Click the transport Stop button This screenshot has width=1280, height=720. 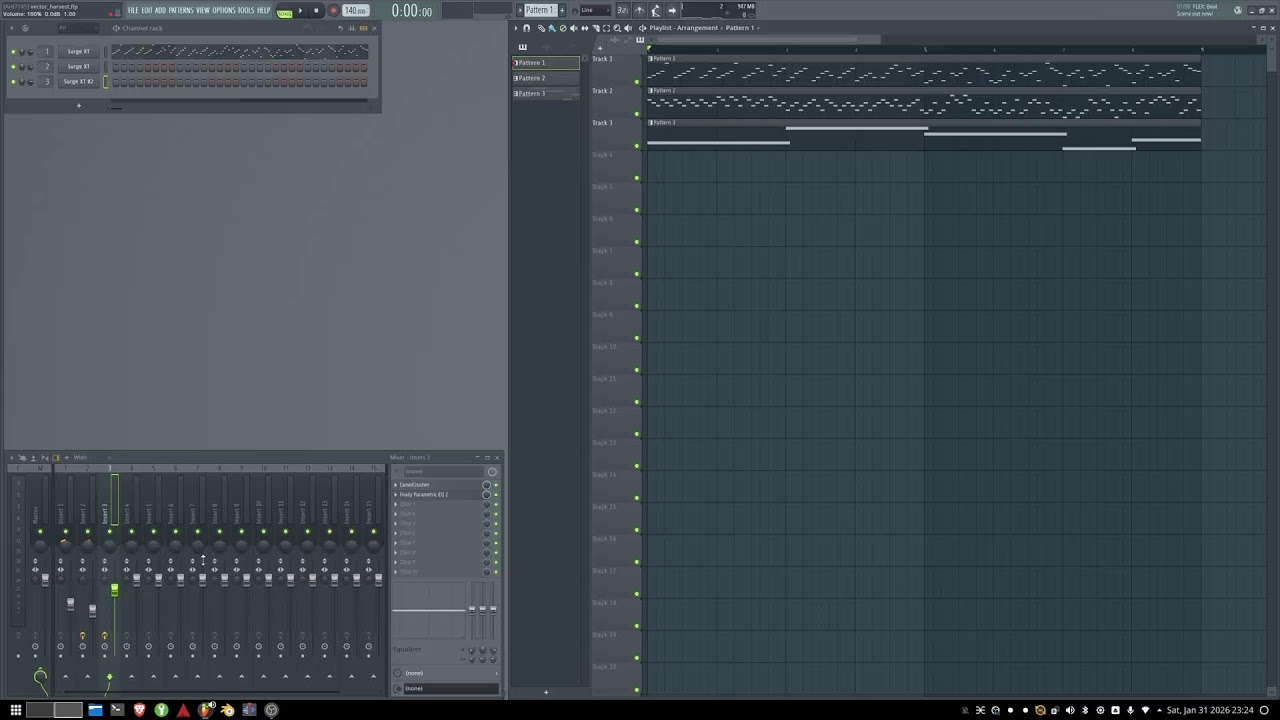tap(316, 11)
